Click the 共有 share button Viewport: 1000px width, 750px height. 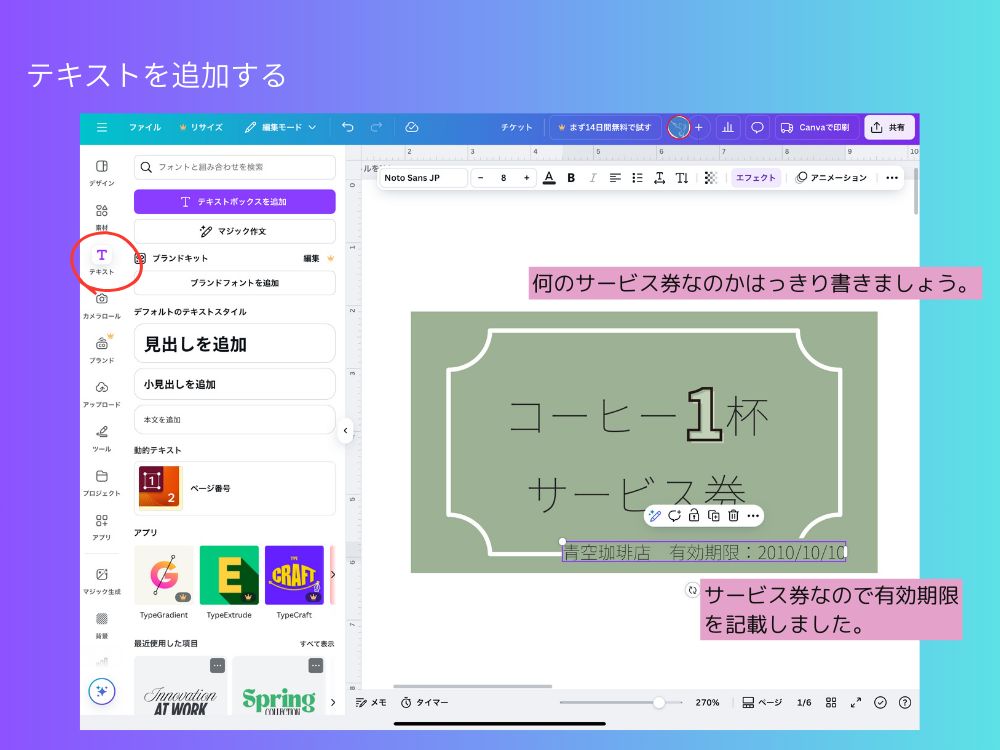(889, 127)
